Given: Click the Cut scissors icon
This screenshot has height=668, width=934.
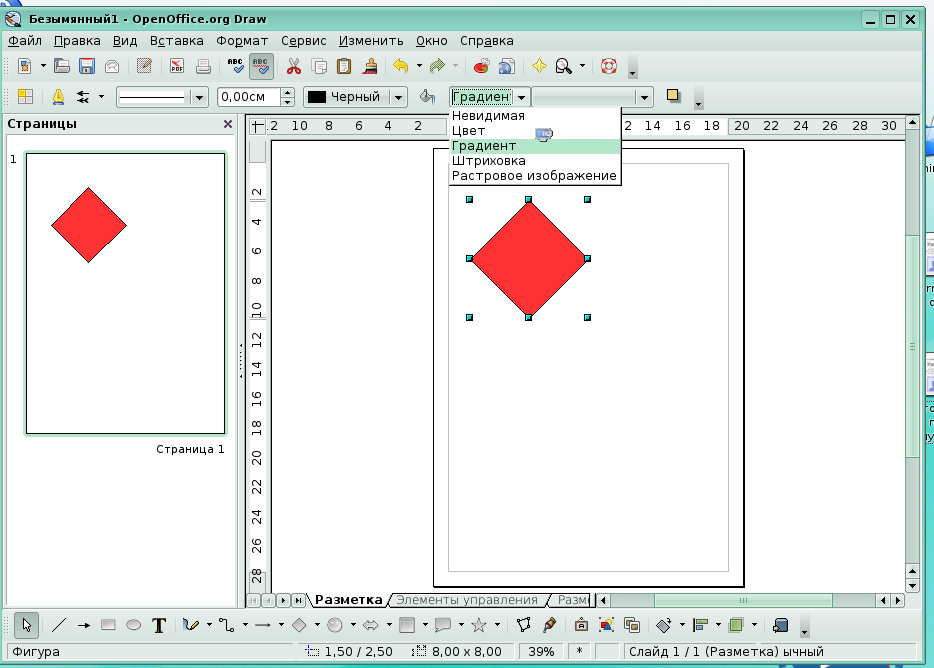Looking at the screenshot, I should pos(294,67).
